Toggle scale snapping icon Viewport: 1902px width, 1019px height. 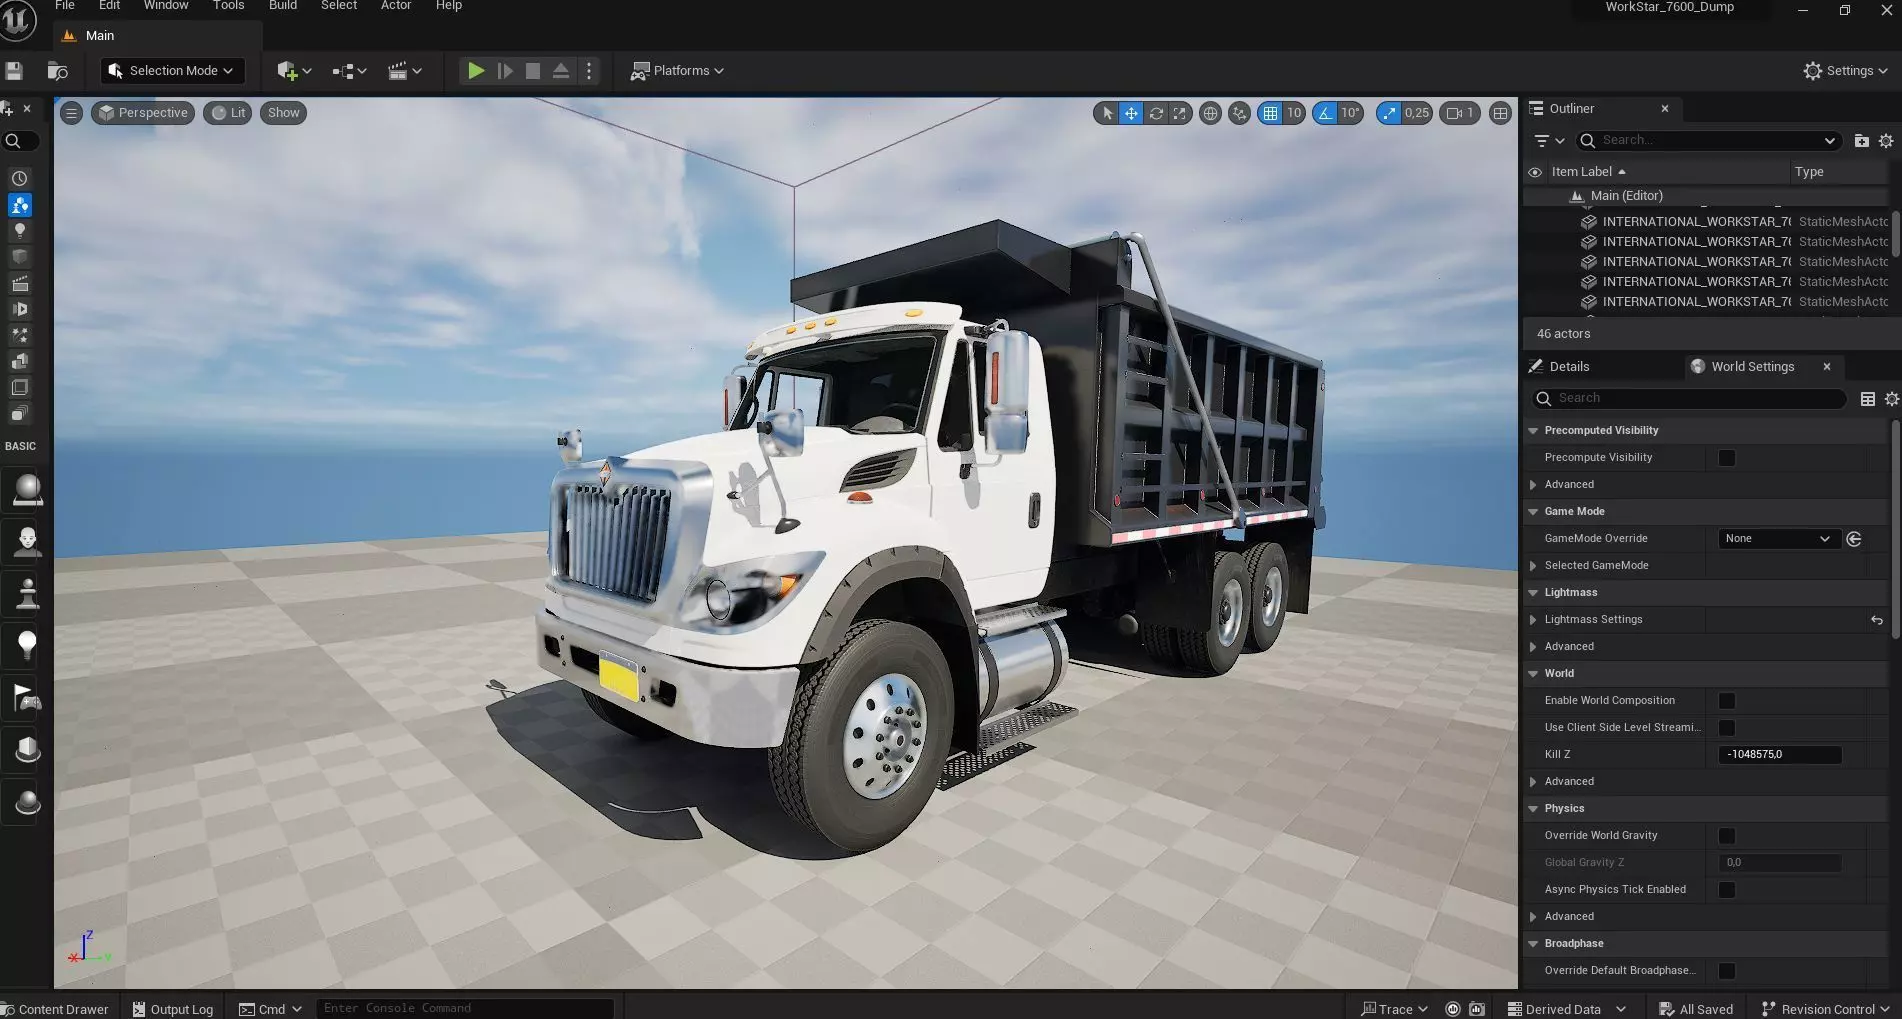point(1389,113)
